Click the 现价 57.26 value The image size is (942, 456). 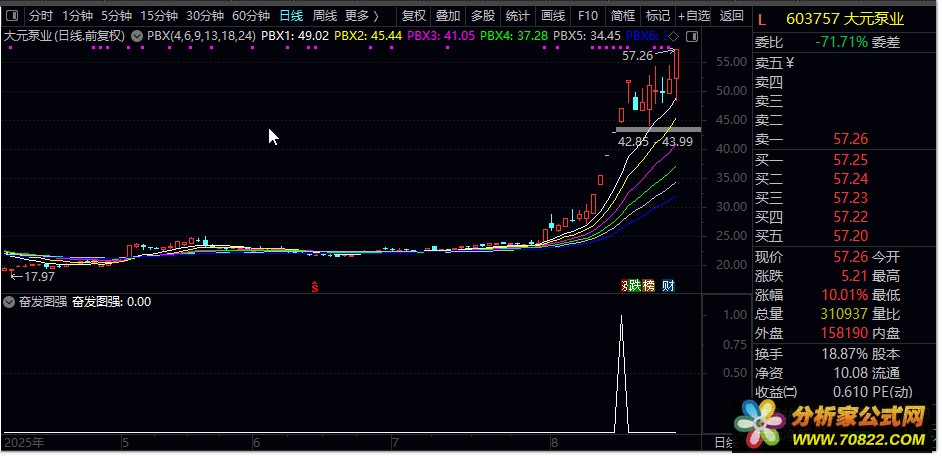tap(851, 257)
